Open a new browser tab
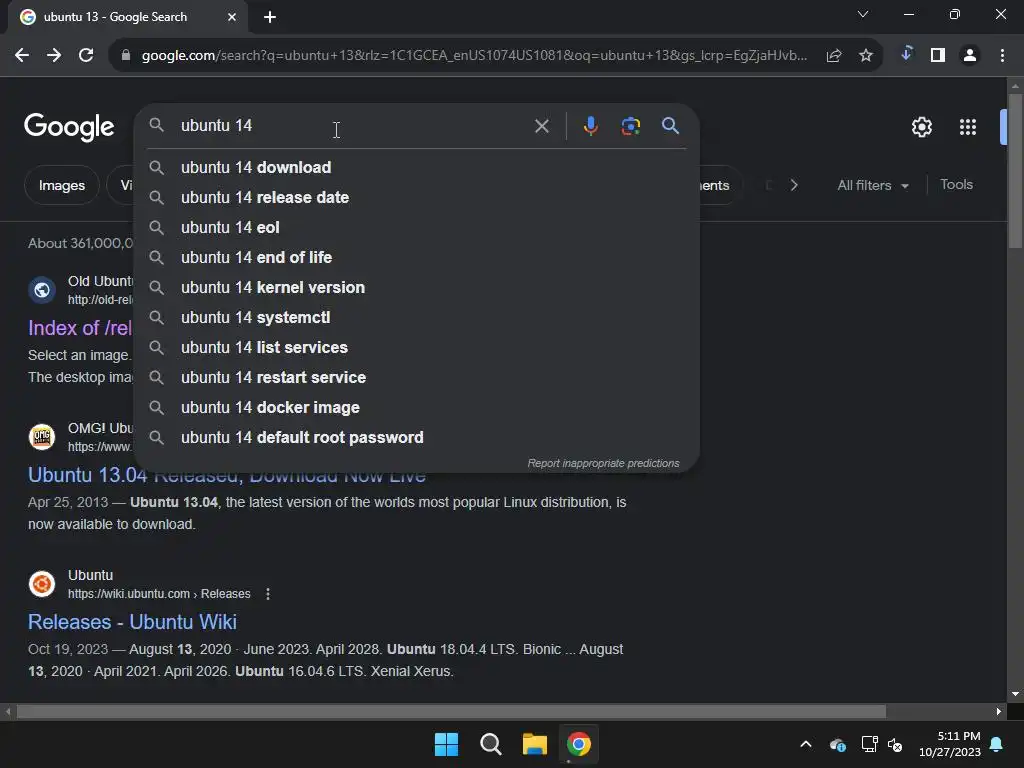This screenshot has height=768, width=1024. click(270, 17)
